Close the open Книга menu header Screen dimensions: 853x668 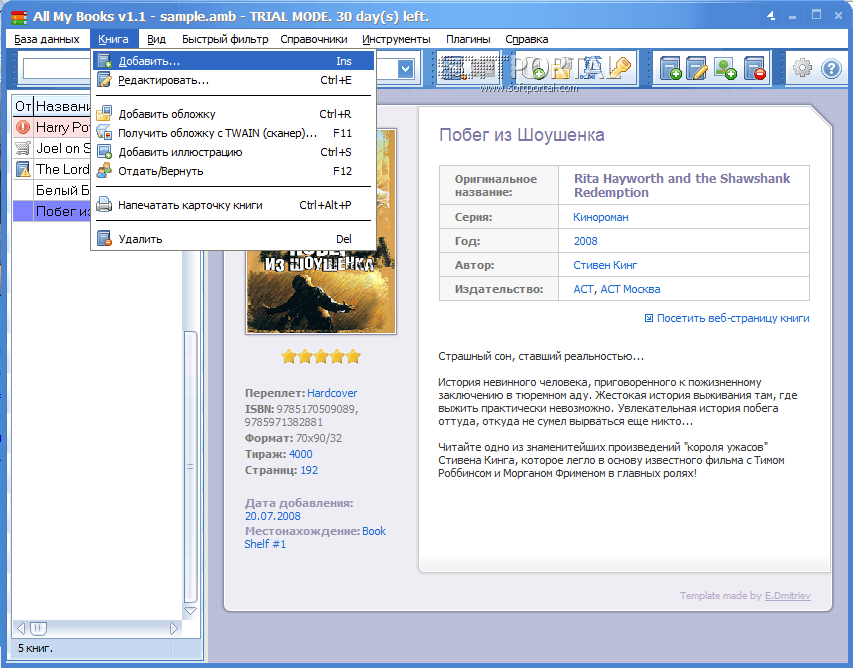[x=113, y=39]
